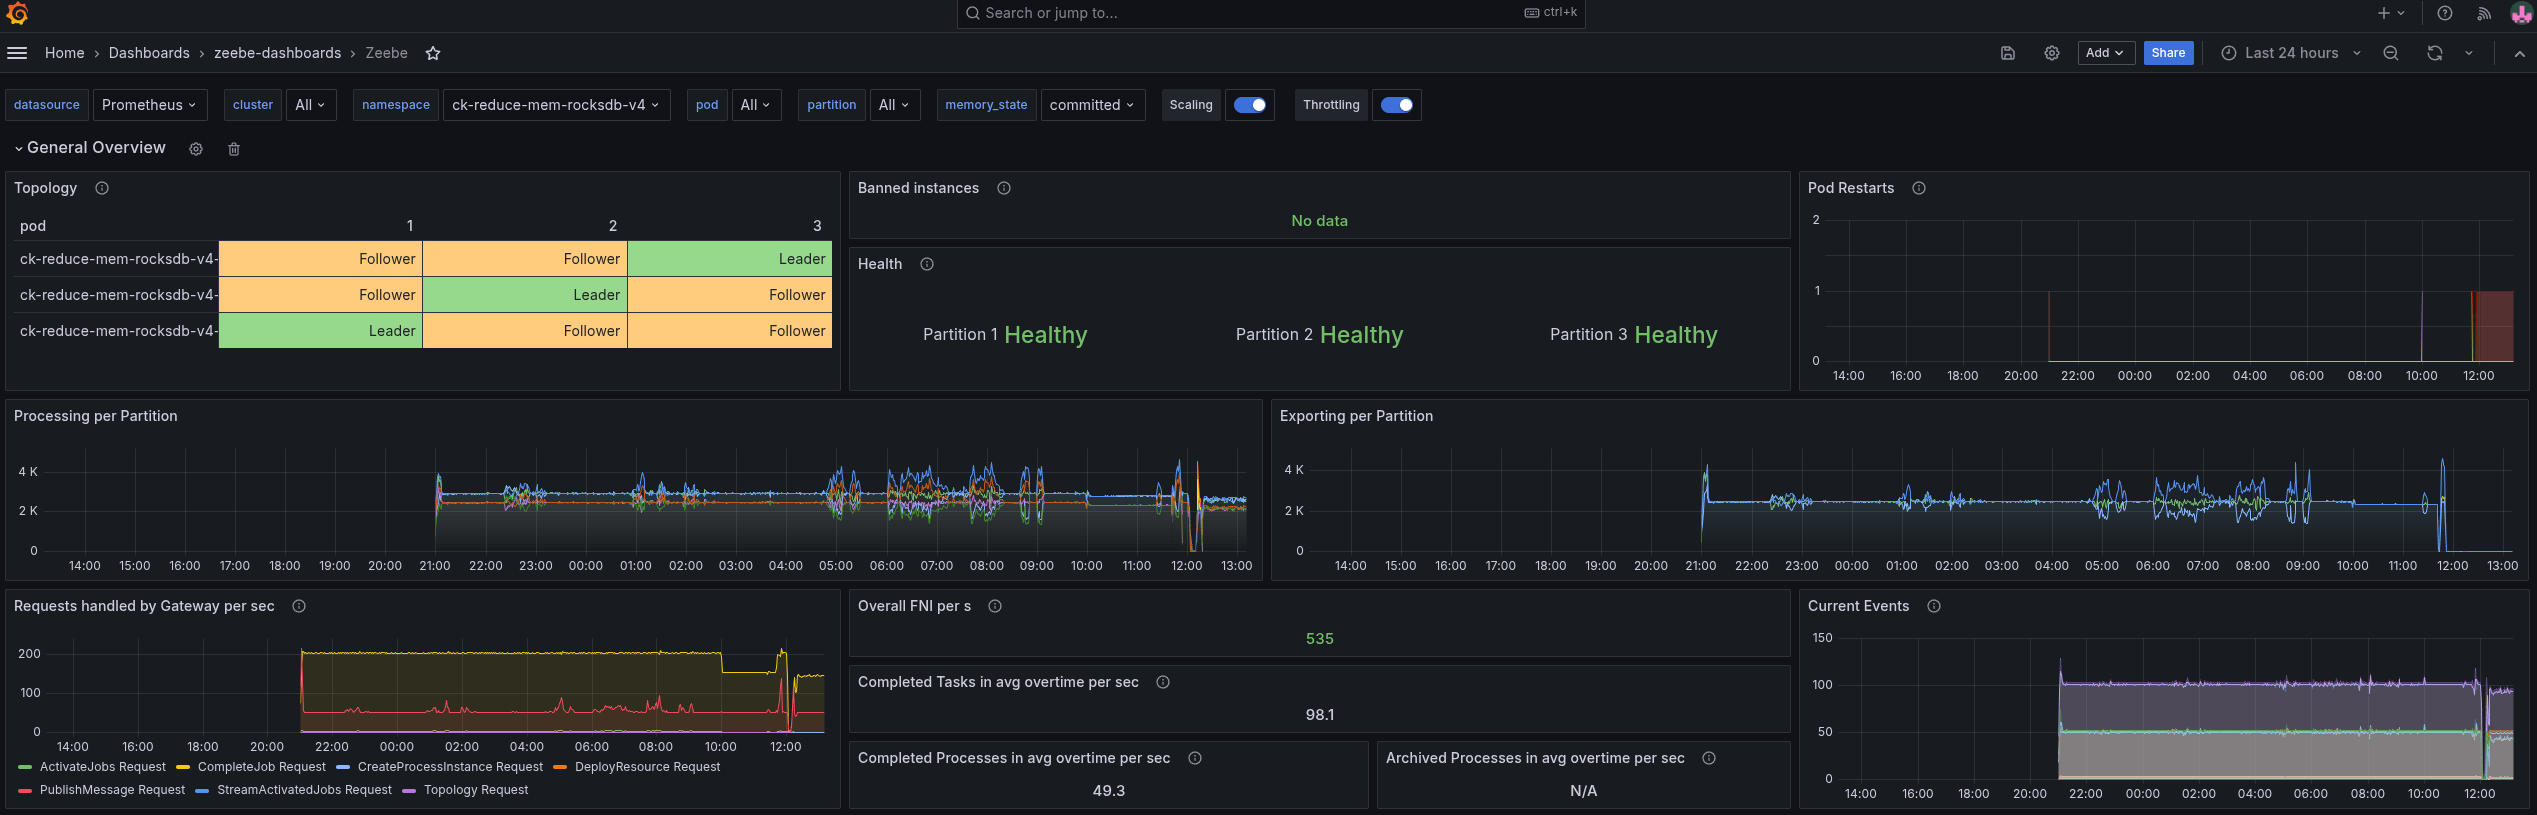Show info for Current Events panel
Viewport: 2537px width, 815px height.
coord(1934,606)
